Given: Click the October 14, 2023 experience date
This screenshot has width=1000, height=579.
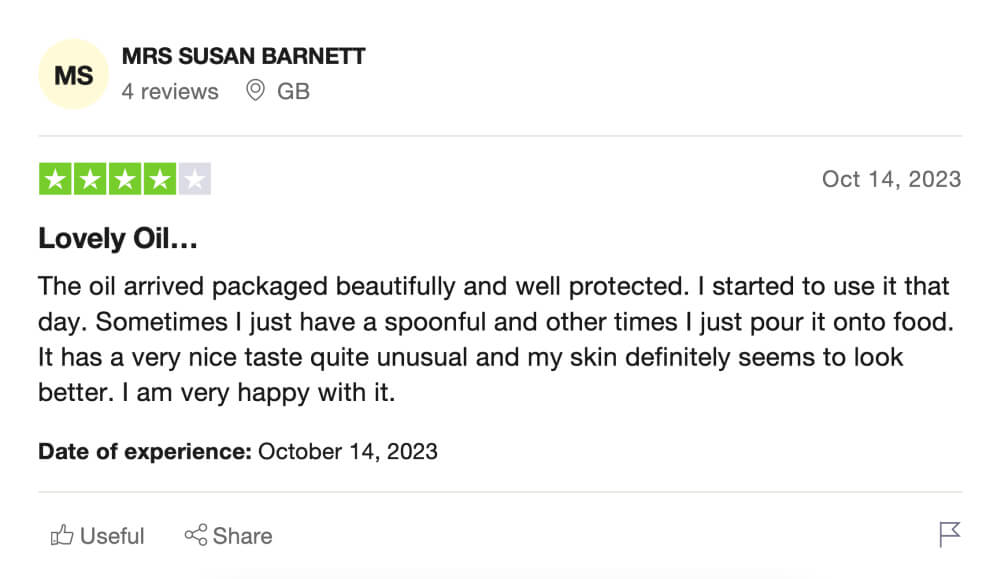Looking at the screenshot, I should [348, 451].
